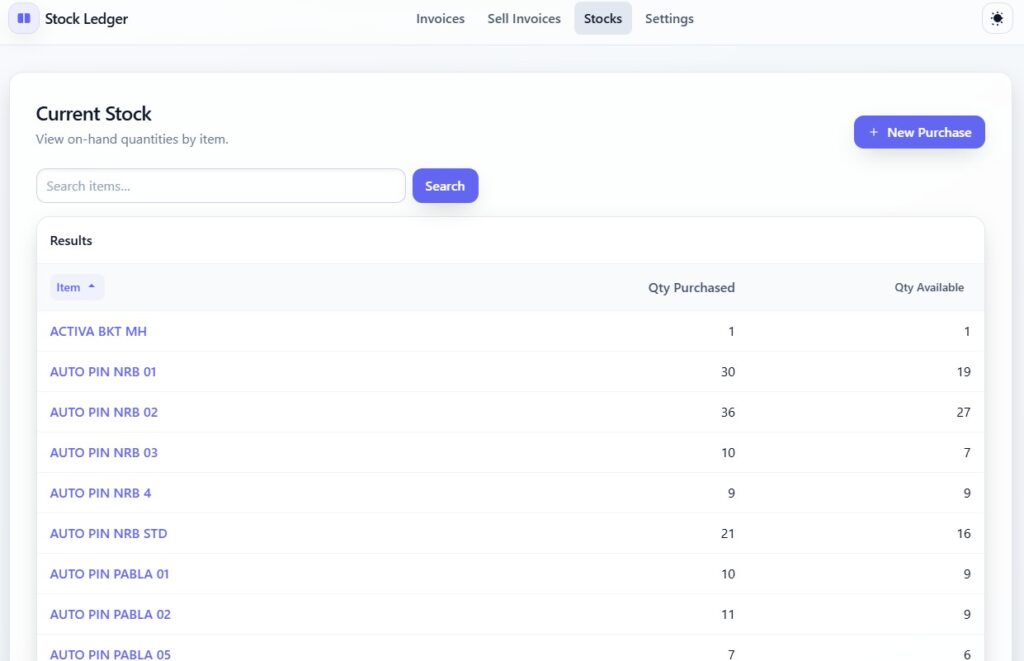This screenshot has width=1024, height=661.
Task: Go to the Settings tab
Action: tap(669, 19)
